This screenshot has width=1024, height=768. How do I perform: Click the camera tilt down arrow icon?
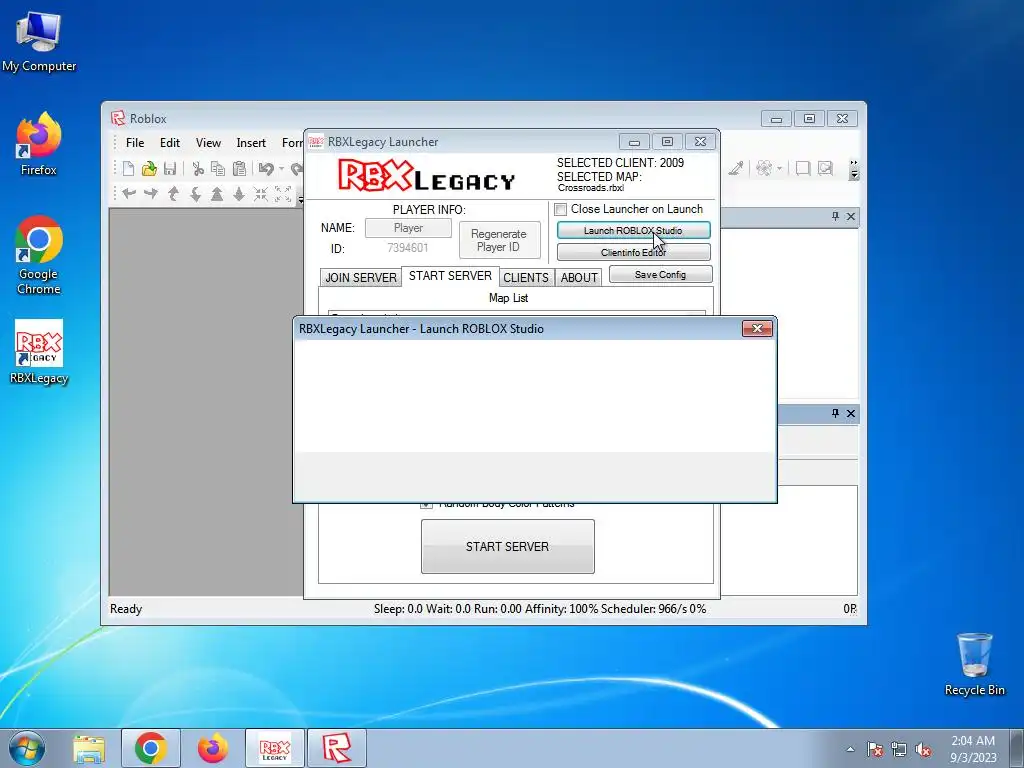[195, 193]
